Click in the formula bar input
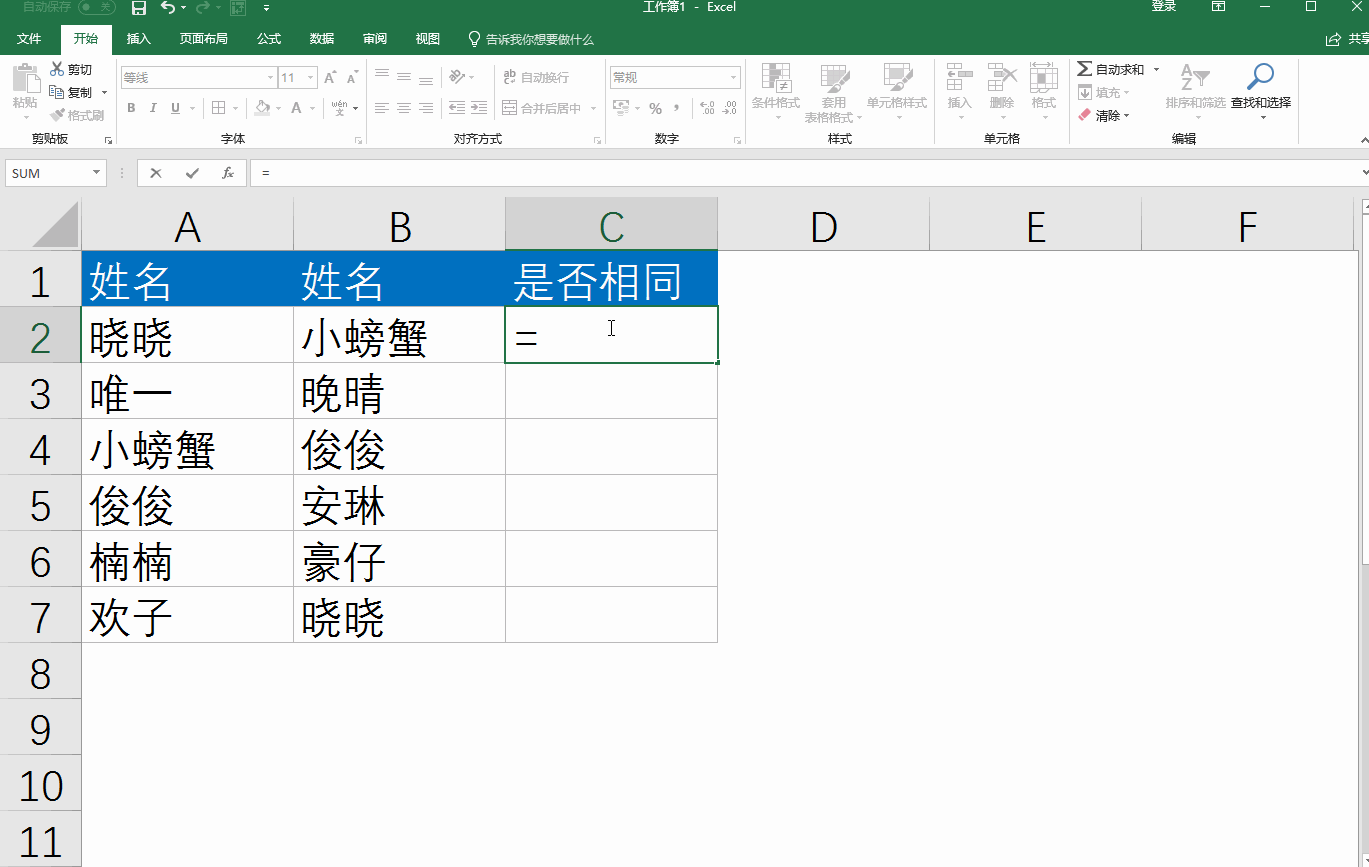The height and width of the screenshot is (867, 1369). [806, 173]
